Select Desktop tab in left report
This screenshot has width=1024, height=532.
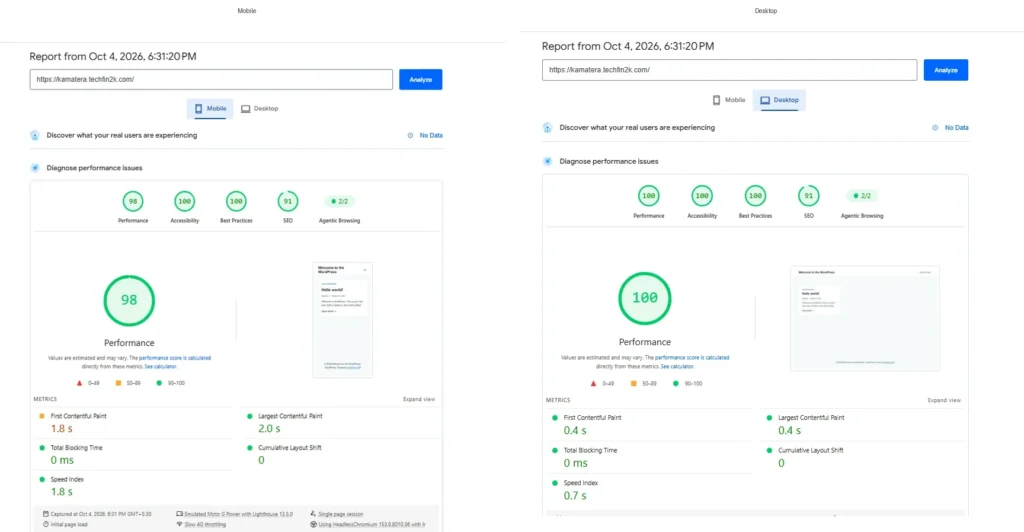coord(259,108)
